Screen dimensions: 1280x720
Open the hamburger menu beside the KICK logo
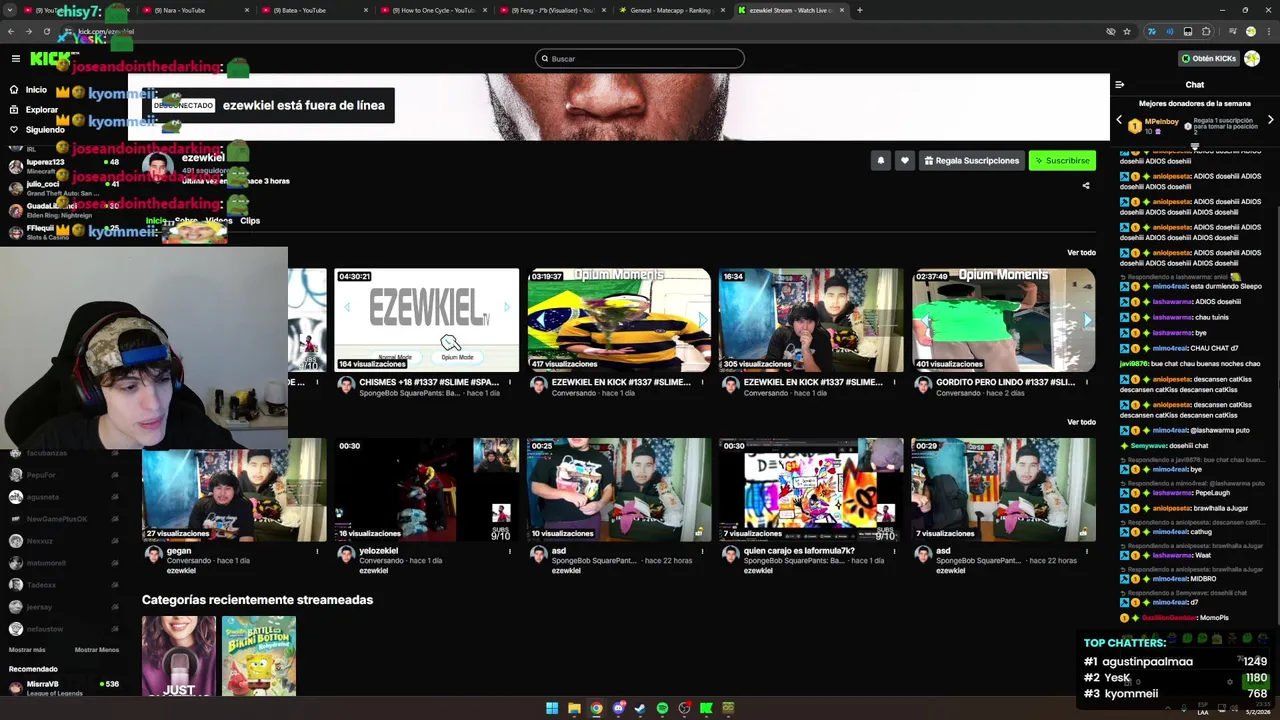pyautogui.click(x=15, y=59)
